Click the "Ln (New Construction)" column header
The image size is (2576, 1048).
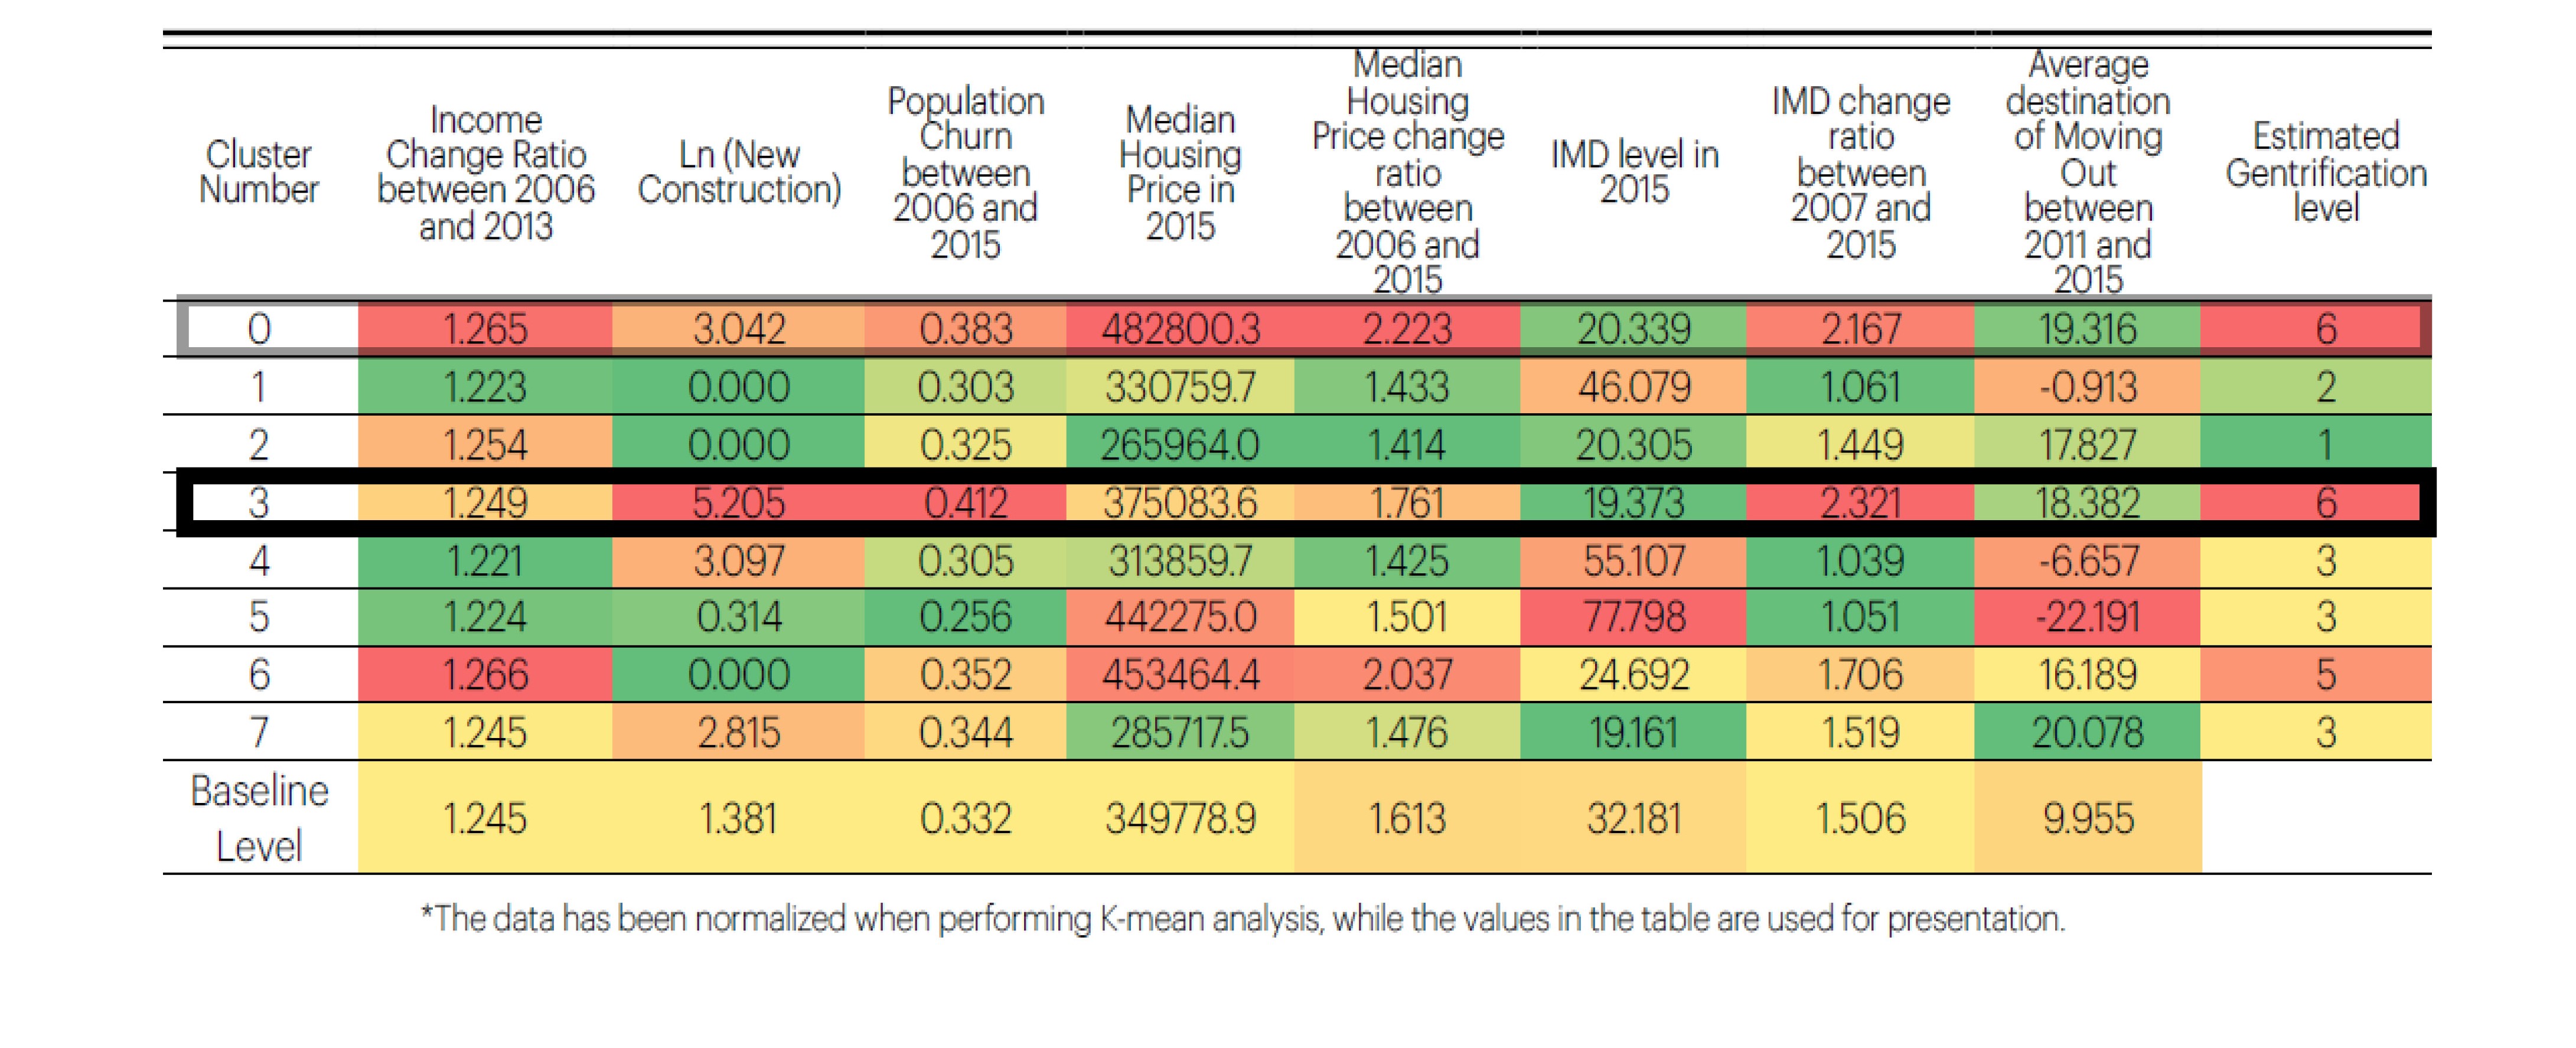tap(739, 172)
